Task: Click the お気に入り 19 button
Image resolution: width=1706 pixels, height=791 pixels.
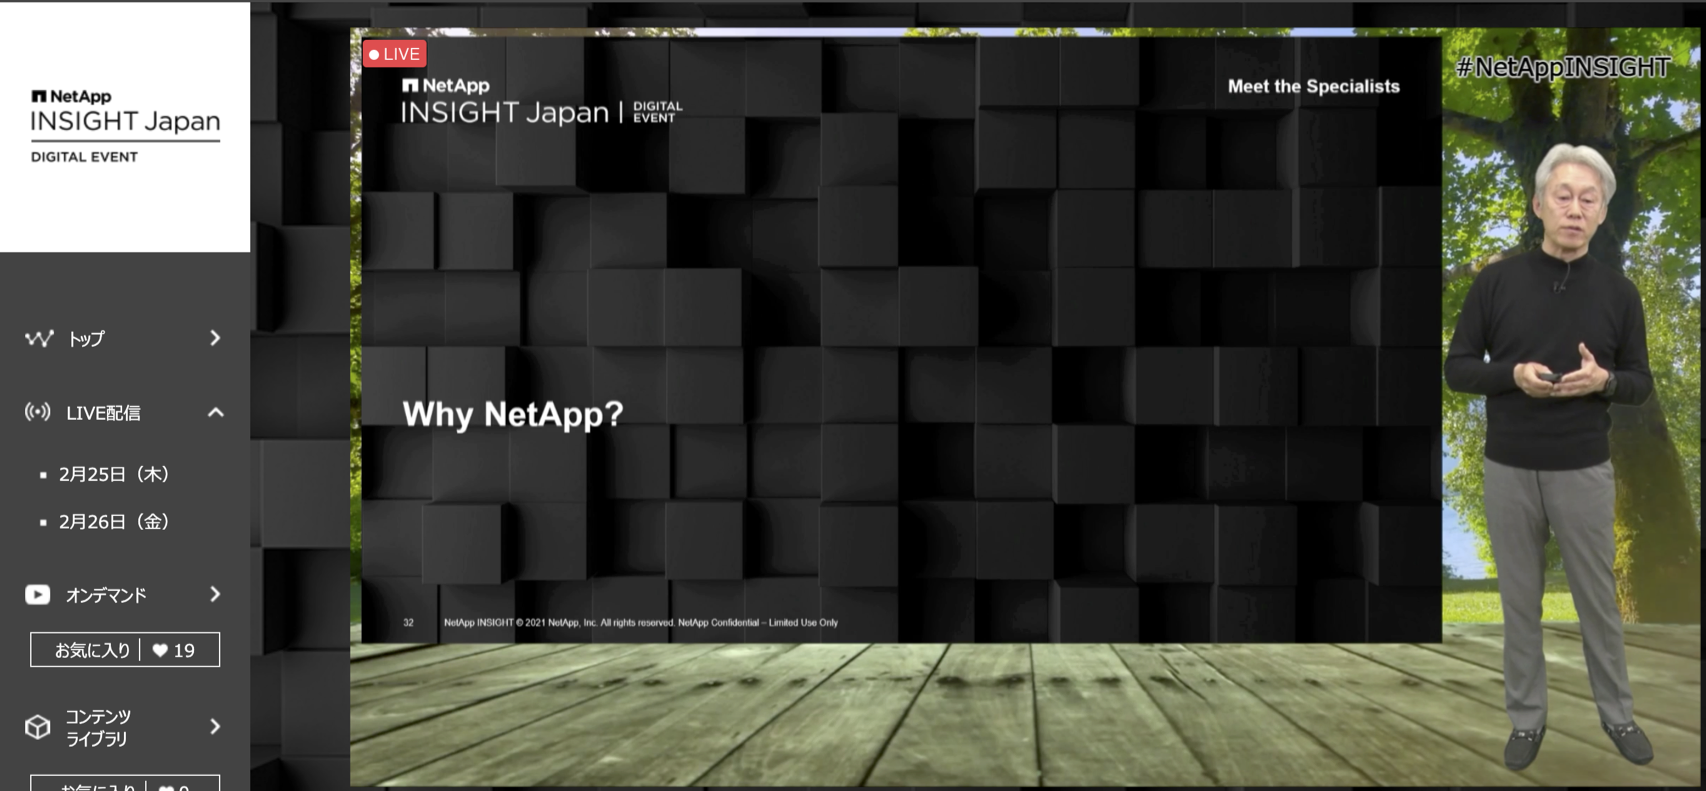Action: click(125, 650)
